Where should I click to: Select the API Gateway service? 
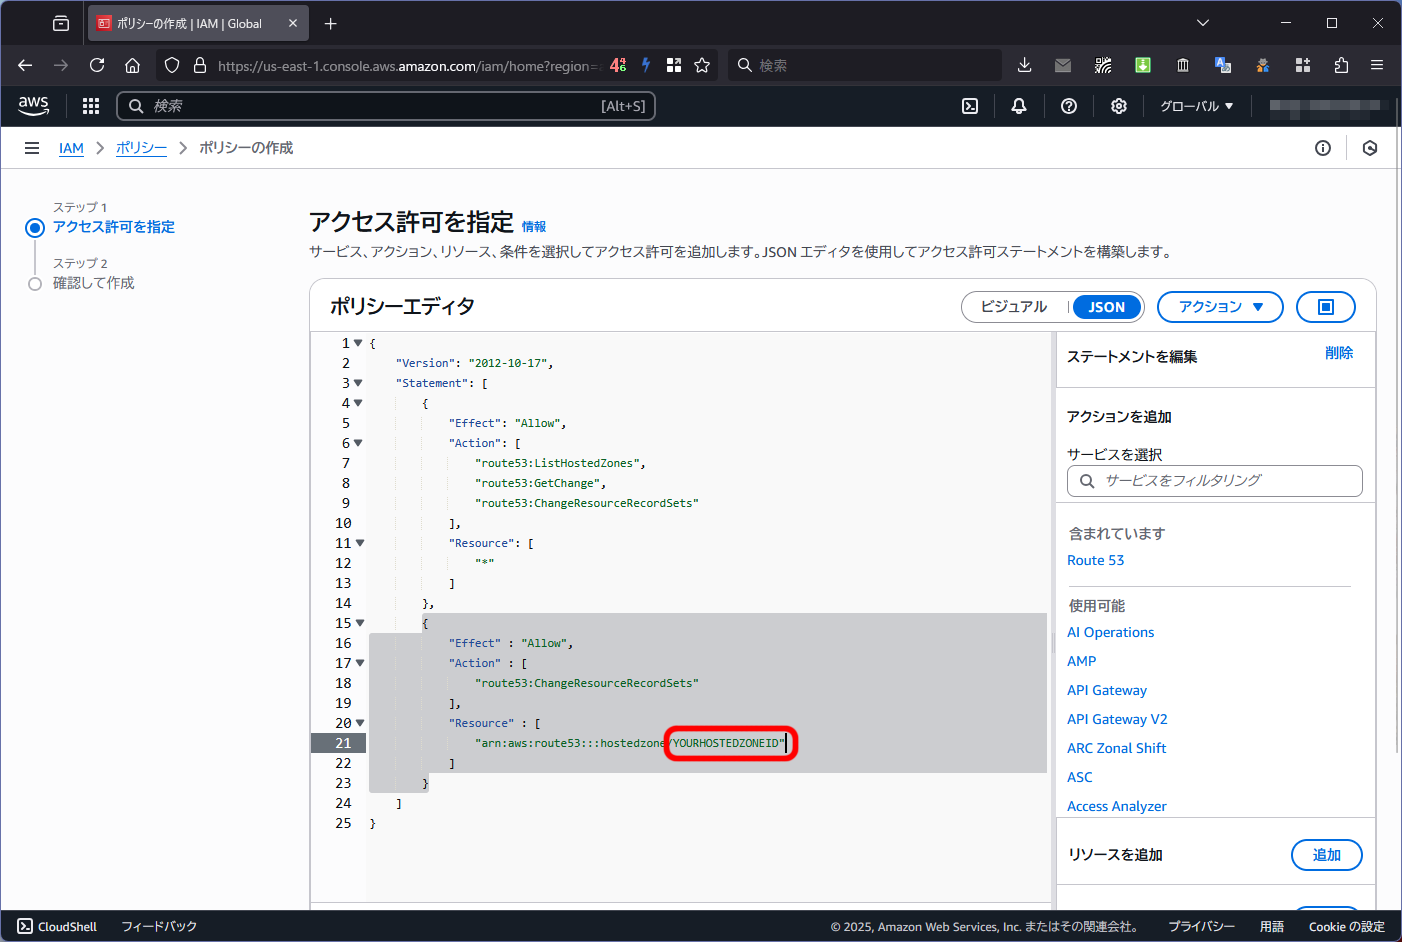tap(1107, 690)
